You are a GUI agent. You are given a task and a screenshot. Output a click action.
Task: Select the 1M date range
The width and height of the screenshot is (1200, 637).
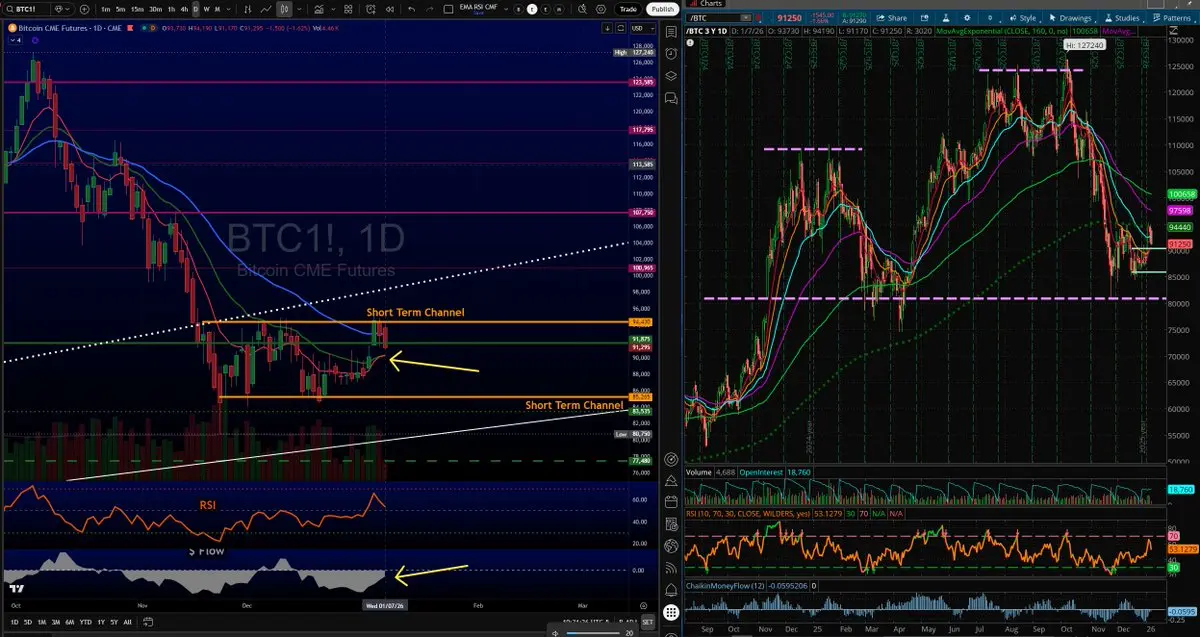tap(41, 622)
